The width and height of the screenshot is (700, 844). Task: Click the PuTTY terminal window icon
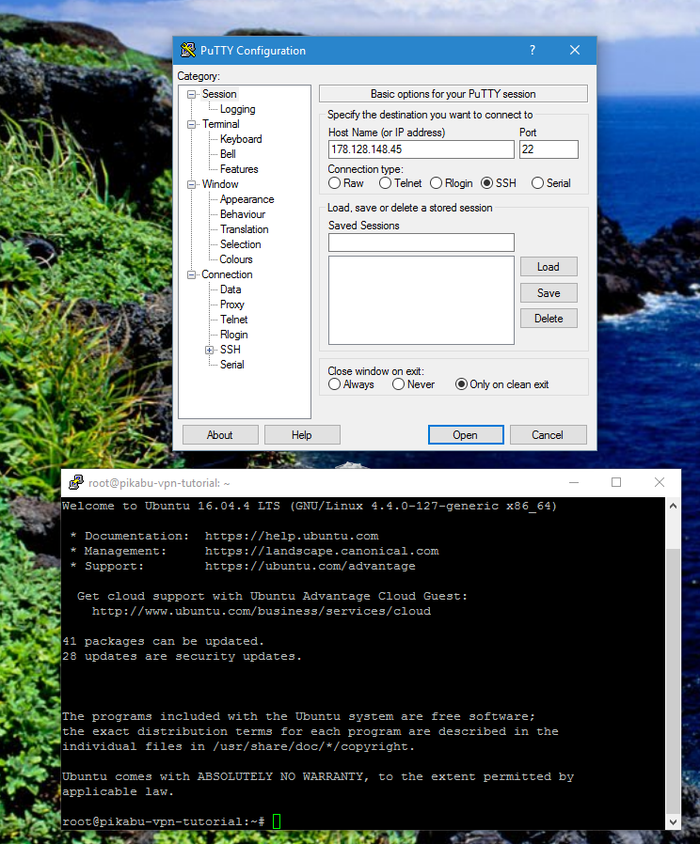[75, 483]
